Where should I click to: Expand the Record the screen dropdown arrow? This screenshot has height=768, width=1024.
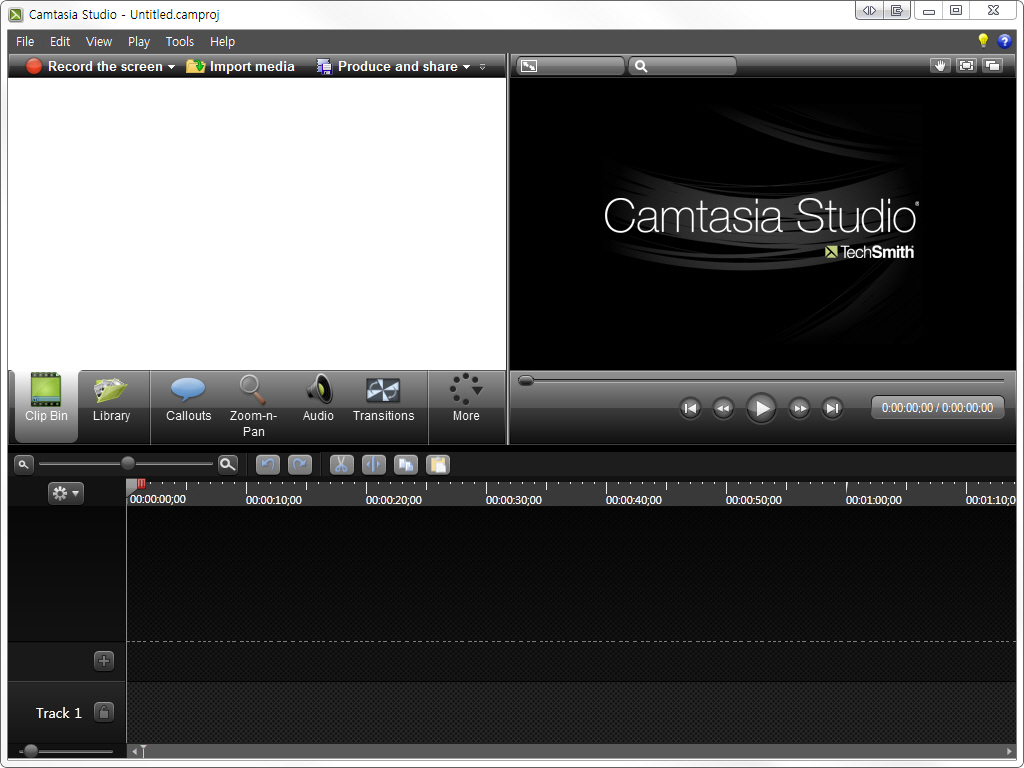(171, 67)
